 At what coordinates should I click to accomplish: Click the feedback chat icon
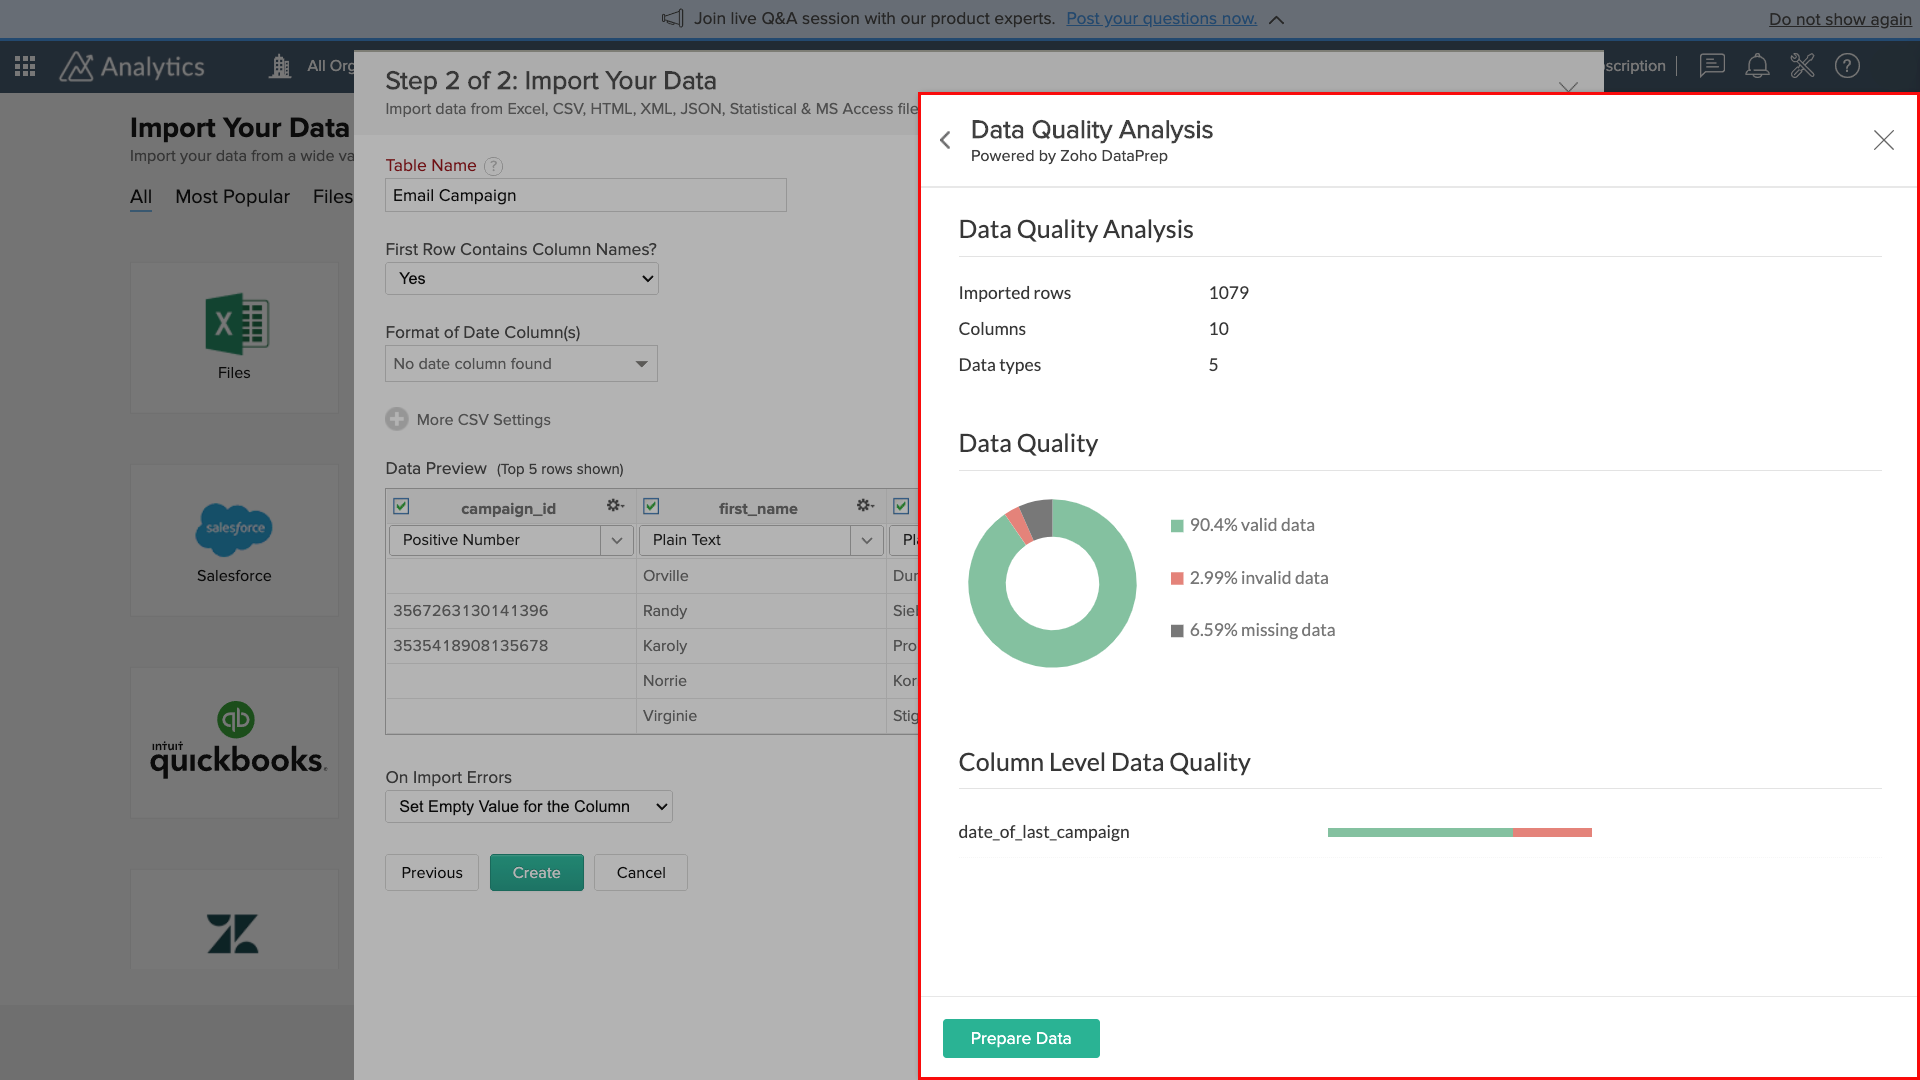pyautogui.click(x=1712, y=66)
